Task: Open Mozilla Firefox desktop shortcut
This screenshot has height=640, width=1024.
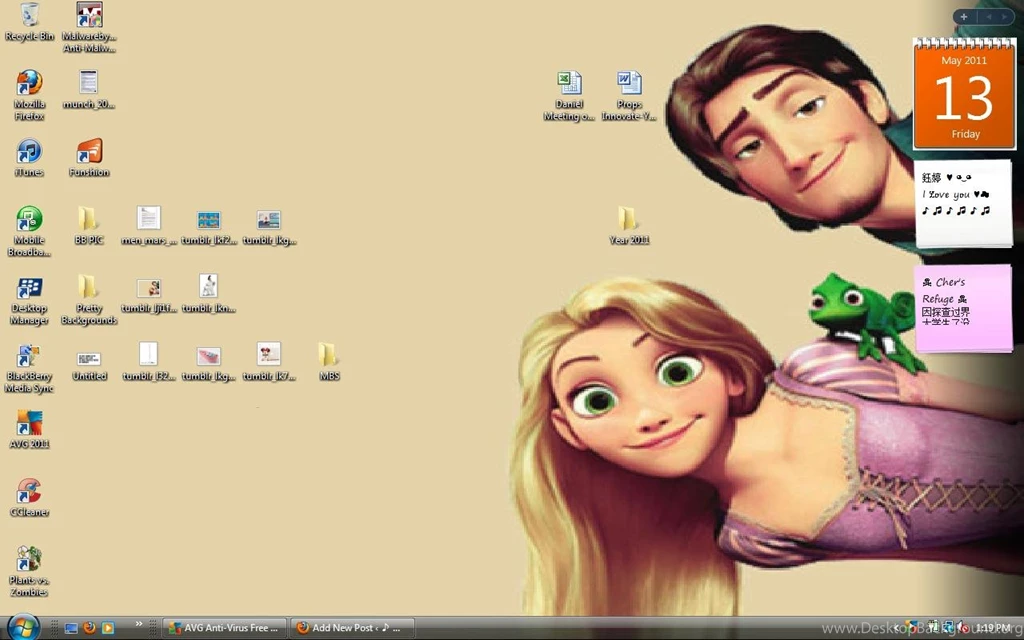Action: [29, 95]
